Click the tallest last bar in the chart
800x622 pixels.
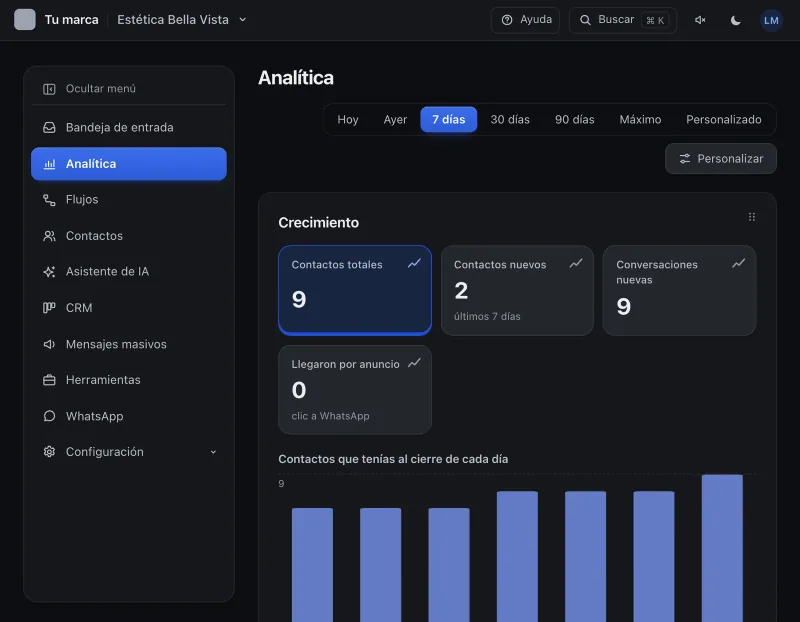[x=722, y=548]
